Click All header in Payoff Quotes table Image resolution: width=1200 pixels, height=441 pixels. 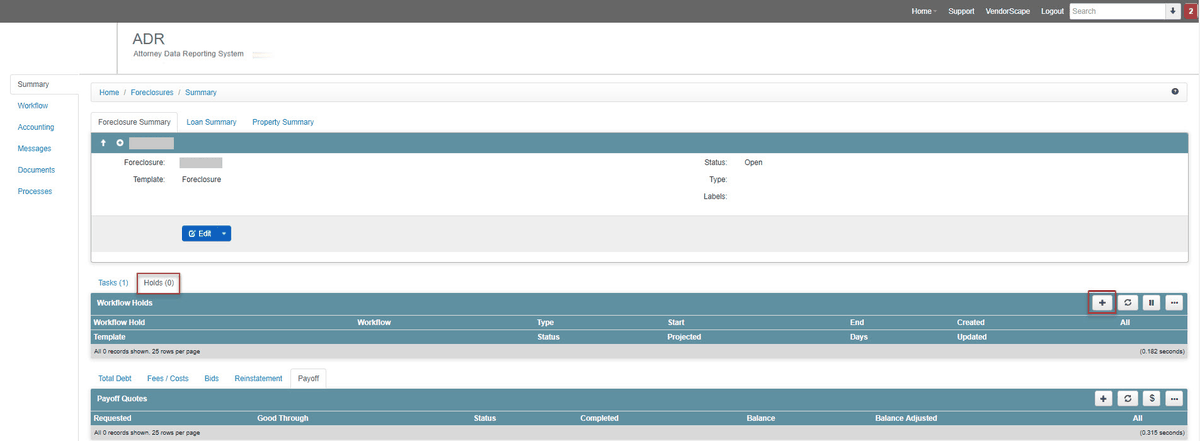coord(1137,418)
